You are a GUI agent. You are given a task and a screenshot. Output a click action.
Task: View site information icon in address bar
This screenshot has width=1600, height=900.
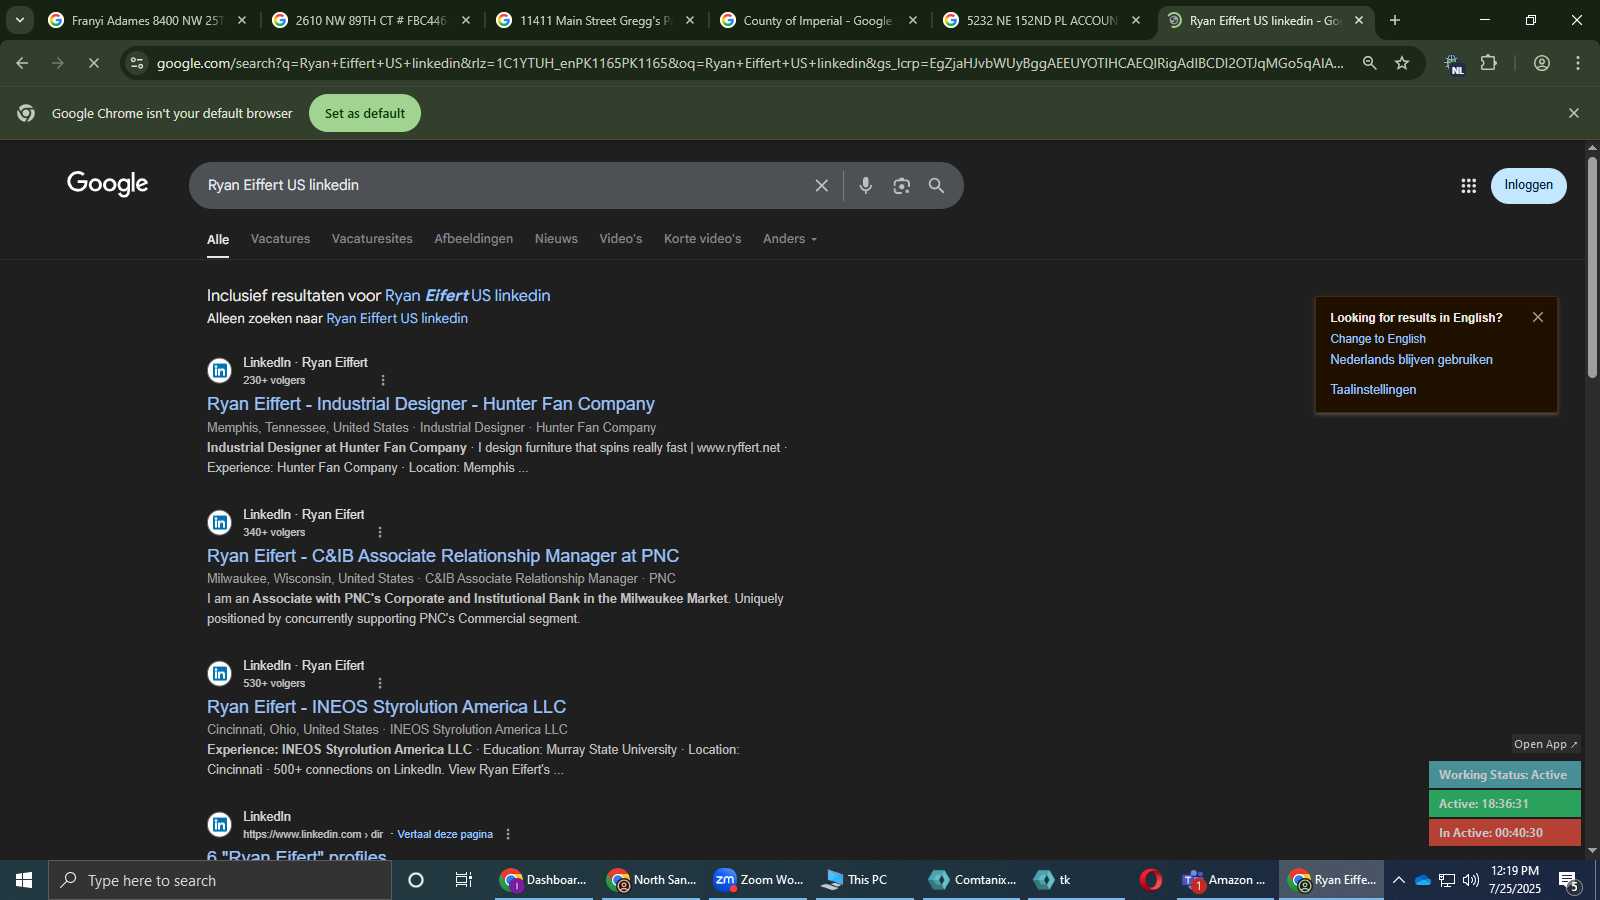click(x=137, y=63)
